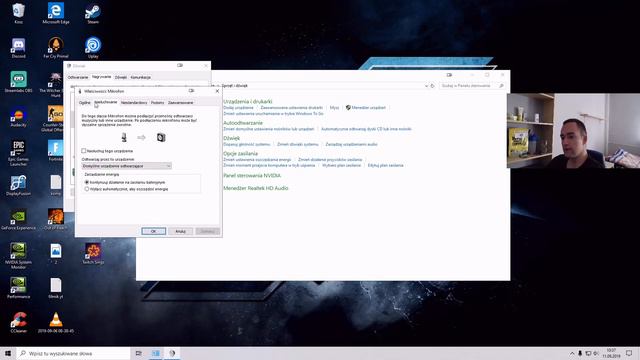The height and width of the screenshot is (360, 640).
Task: Open the Discord desktop shortcut
Action: (x=18, y=47)
